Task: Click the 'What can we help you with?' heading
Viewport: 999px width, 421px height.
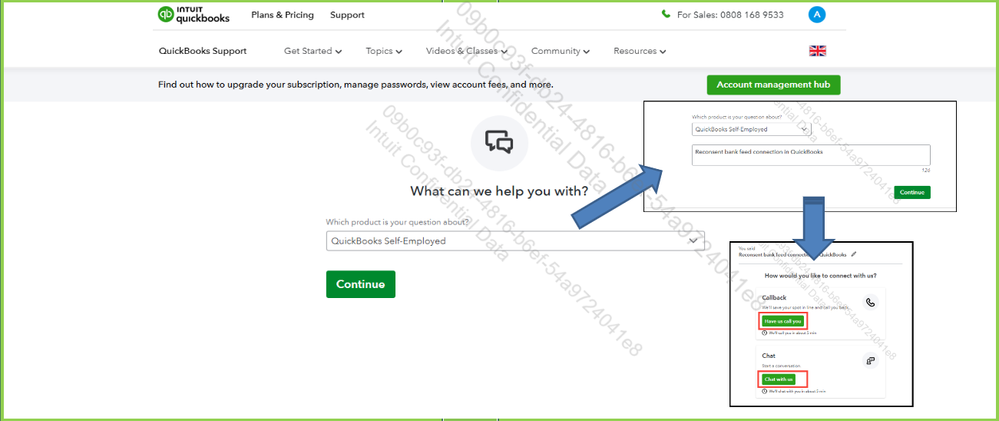Action: pos(499,191)
